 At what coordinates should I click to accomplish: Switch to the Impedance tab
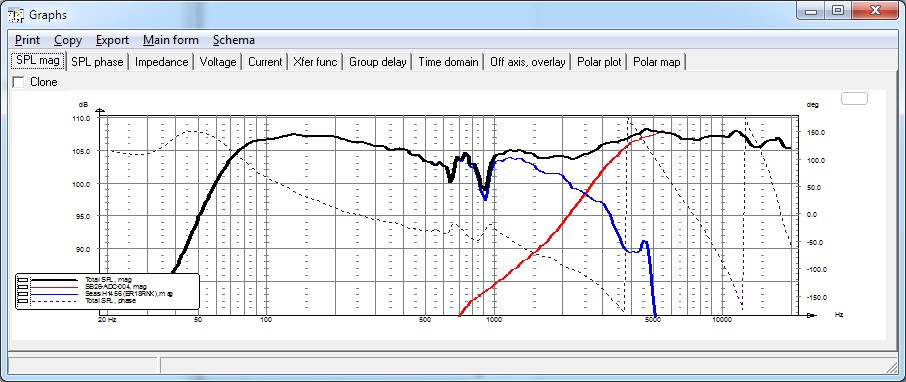(161, 62)
